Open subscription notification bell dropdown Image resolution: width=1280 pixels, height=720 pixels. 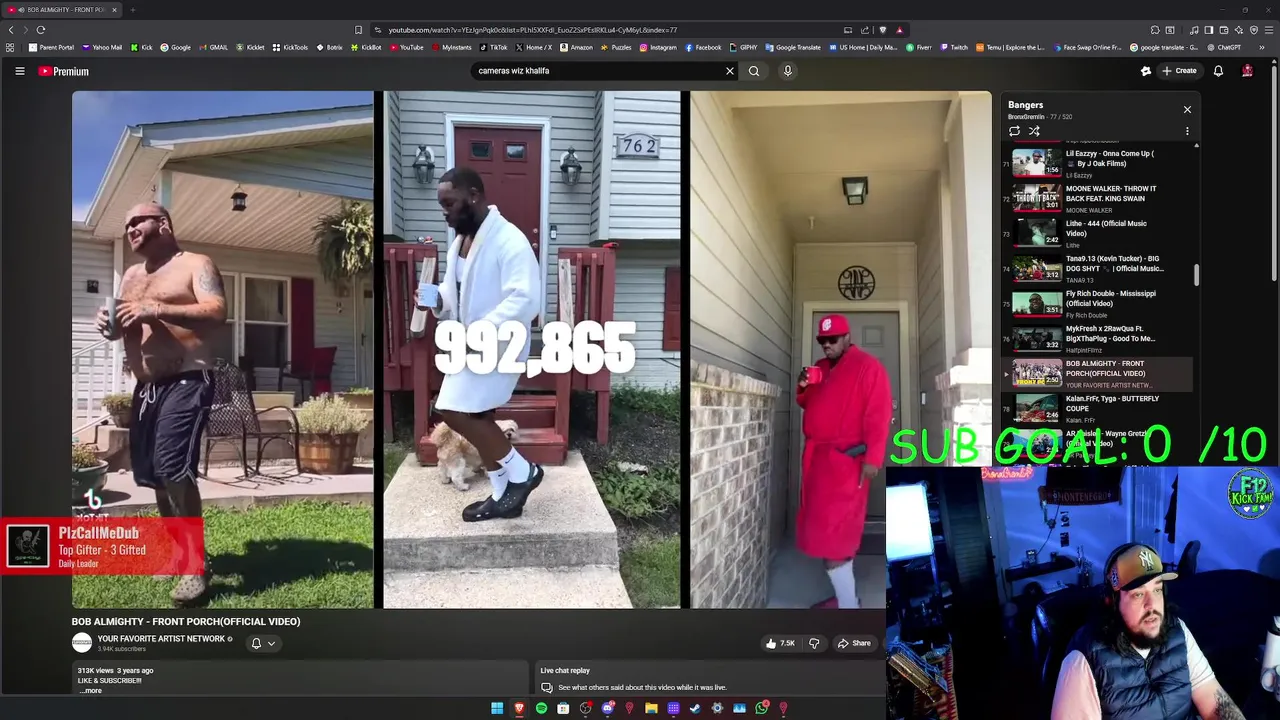[262, 644]
